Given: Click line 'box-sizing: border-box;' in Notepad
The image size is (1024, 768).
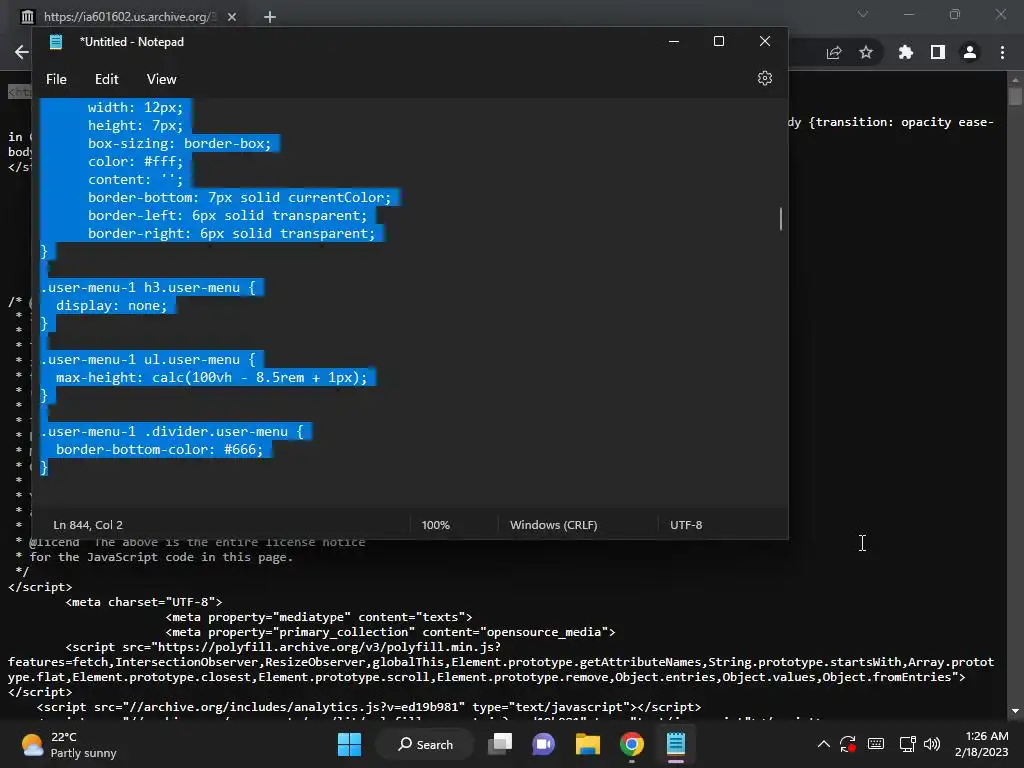Looking at the screenshot, I should point(179,144).
